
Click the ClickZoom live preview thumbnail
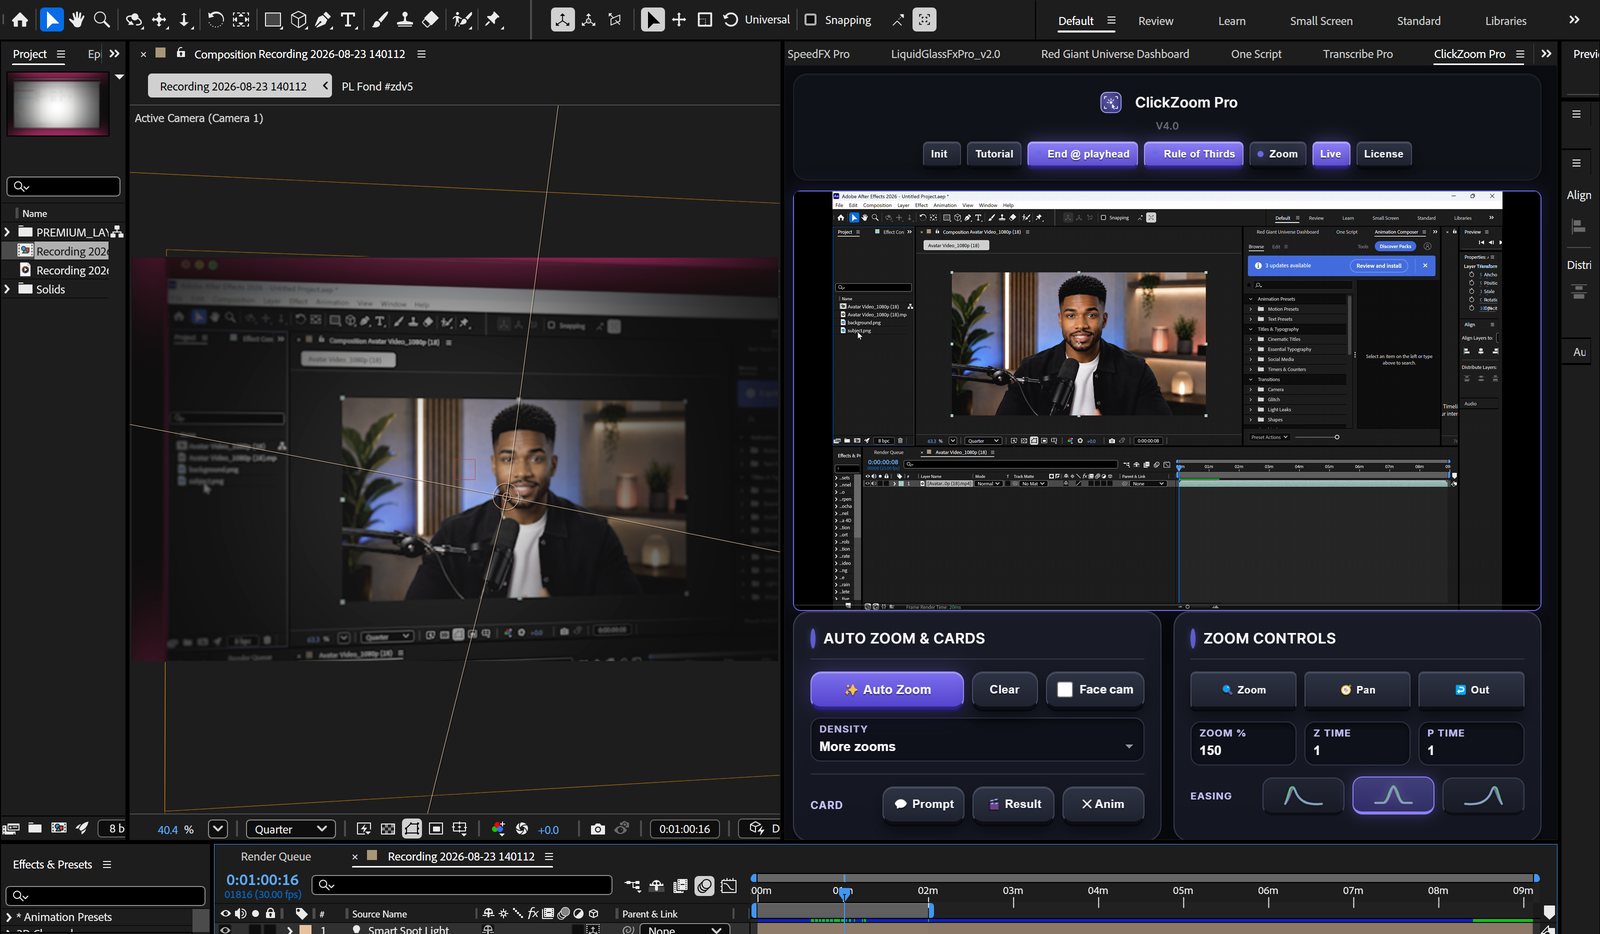point(1167,400)
